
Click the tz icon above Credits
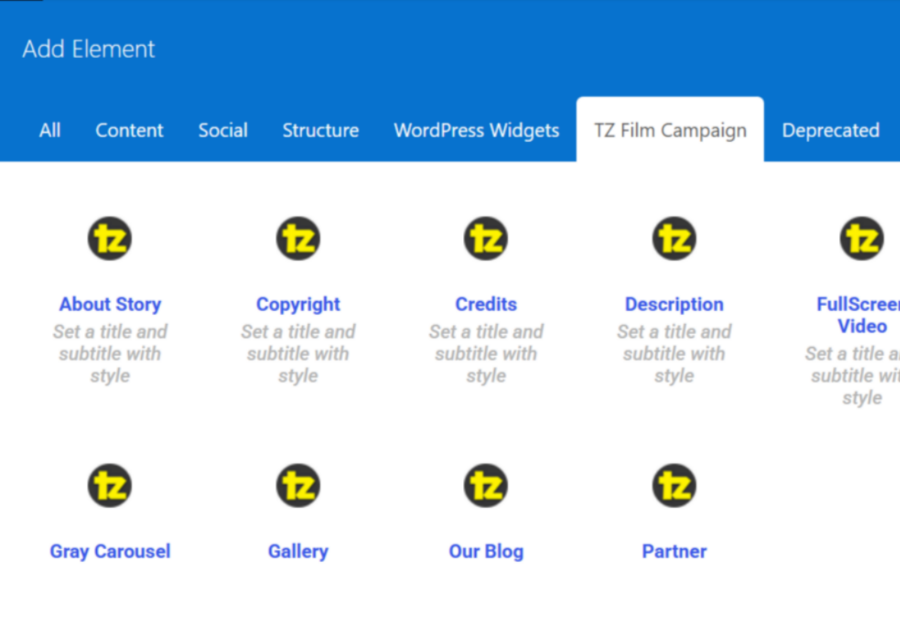[486, 238]
